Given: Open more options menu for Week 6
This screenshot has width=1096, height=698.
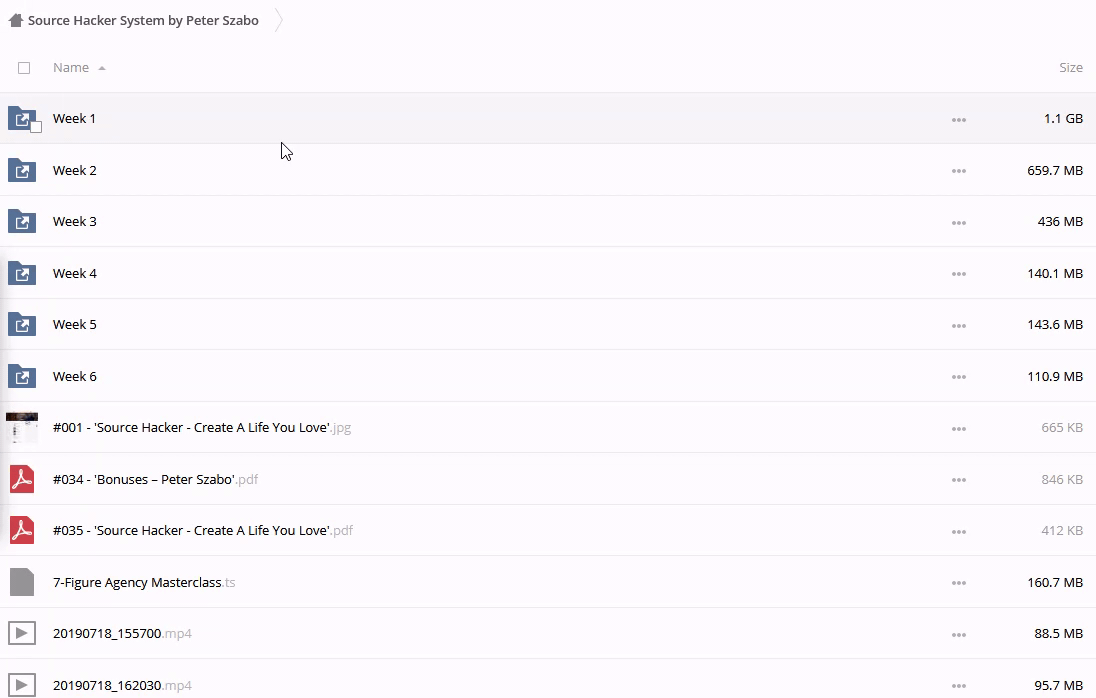Looking at the screenshot, I should [x=958, y=377].
